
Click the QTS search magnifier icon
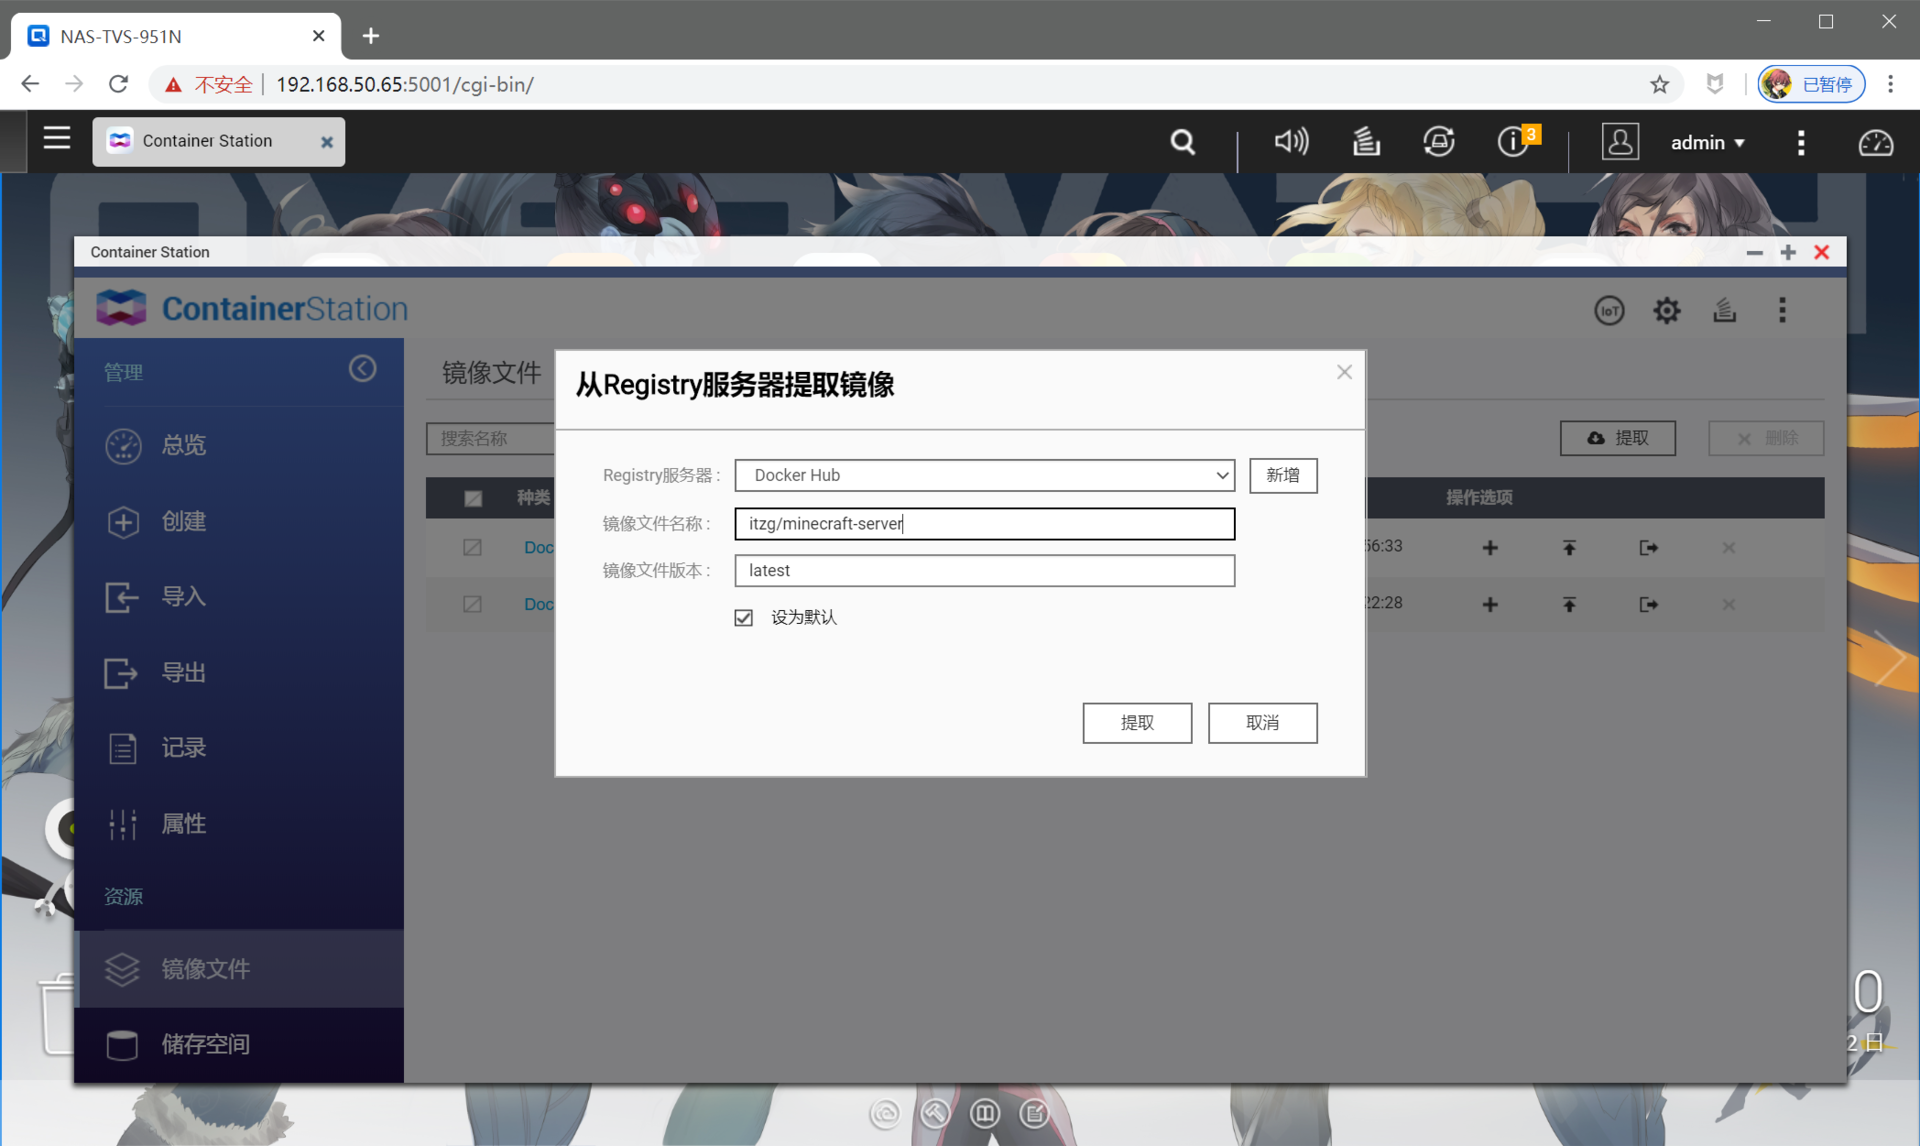pos(1182,142)
